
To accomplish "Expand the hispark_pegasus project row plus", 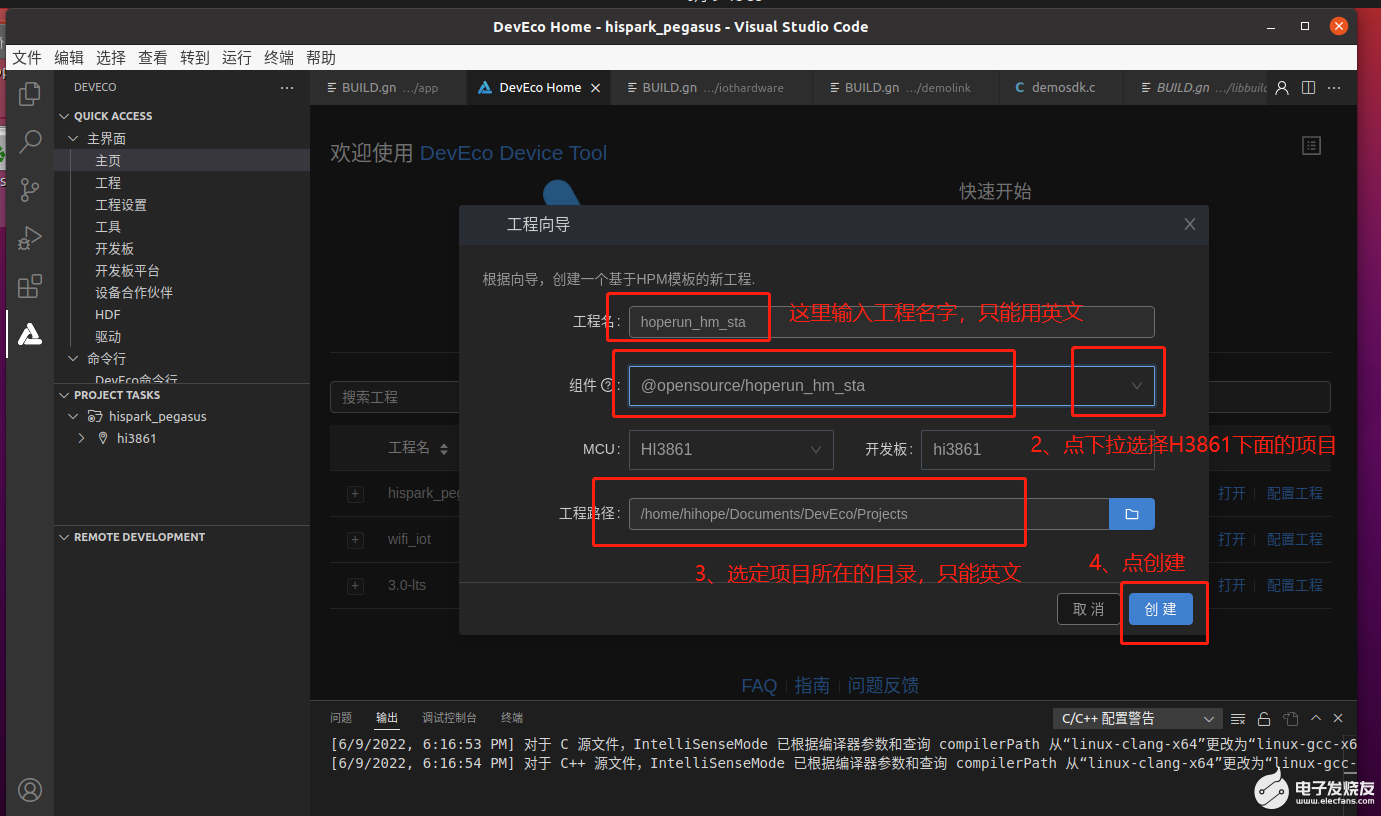I will click(355, 494).
